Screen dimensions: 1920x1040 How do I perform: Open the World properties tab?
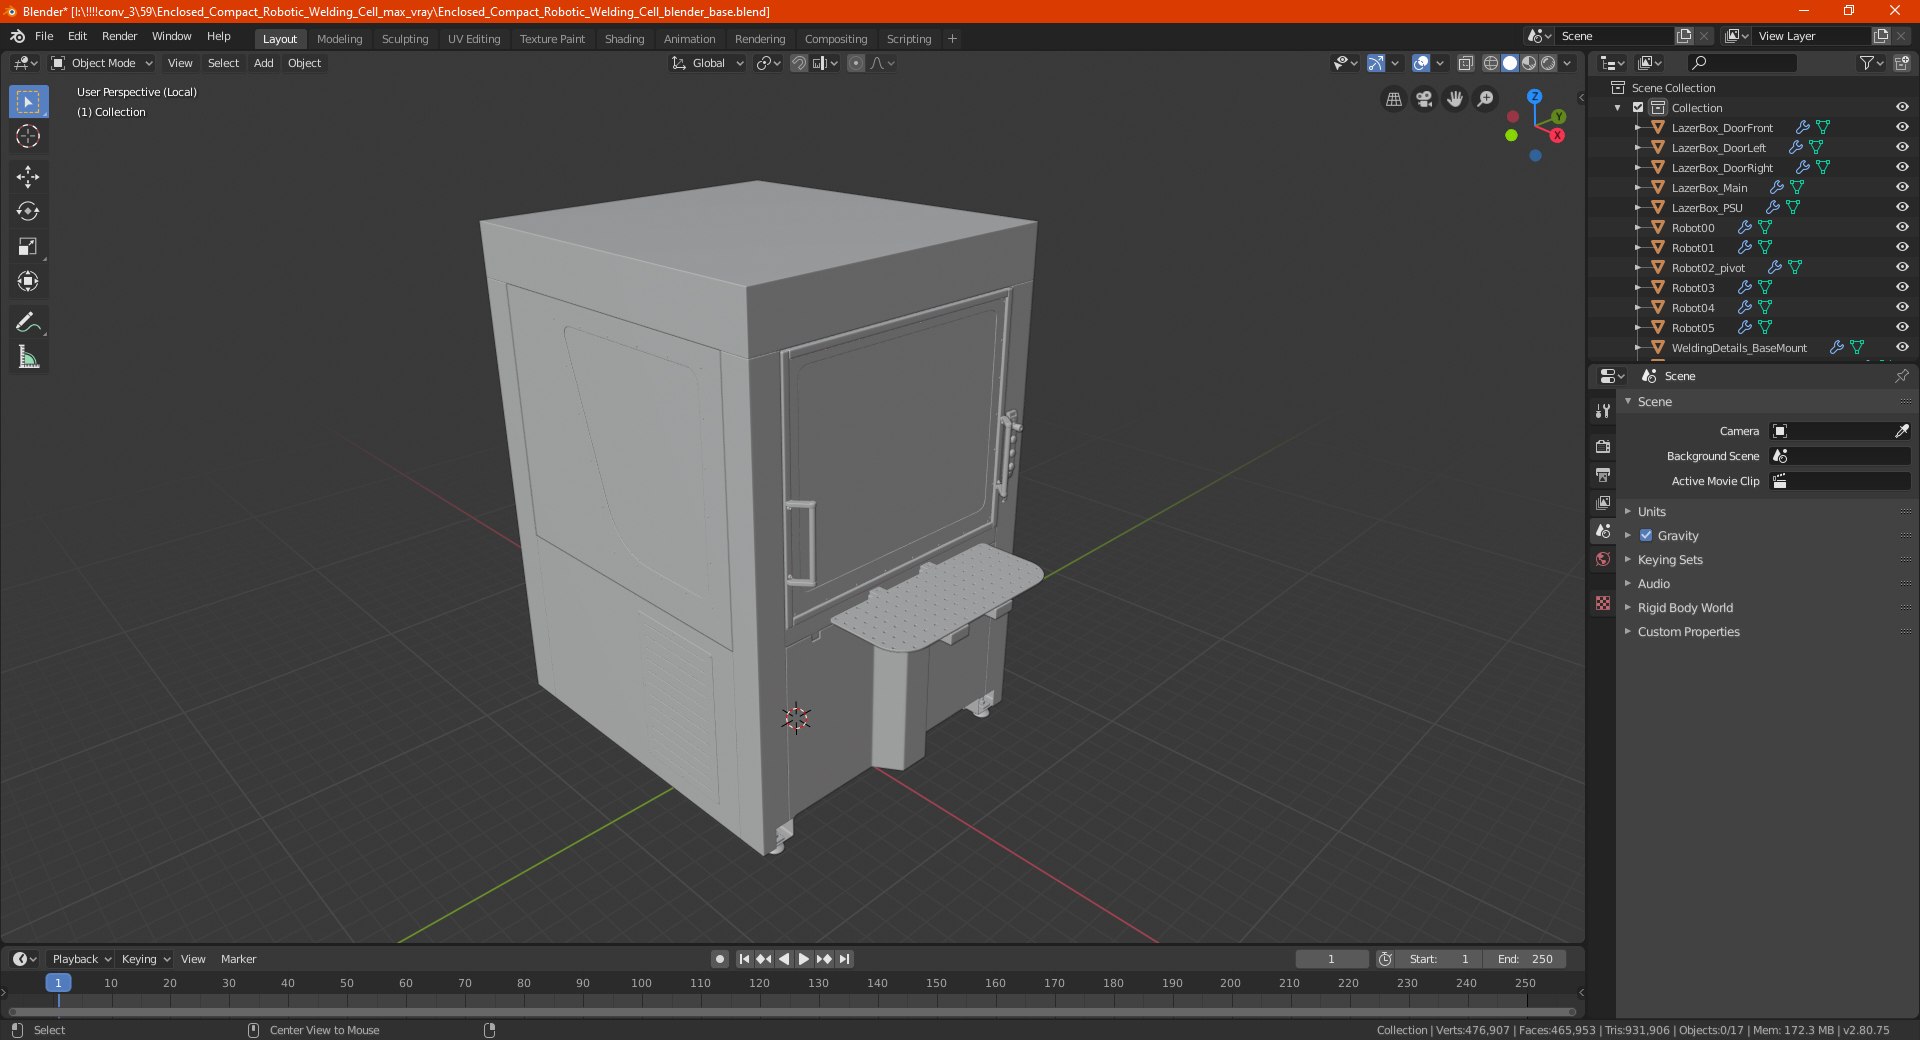pos(1603,559)
